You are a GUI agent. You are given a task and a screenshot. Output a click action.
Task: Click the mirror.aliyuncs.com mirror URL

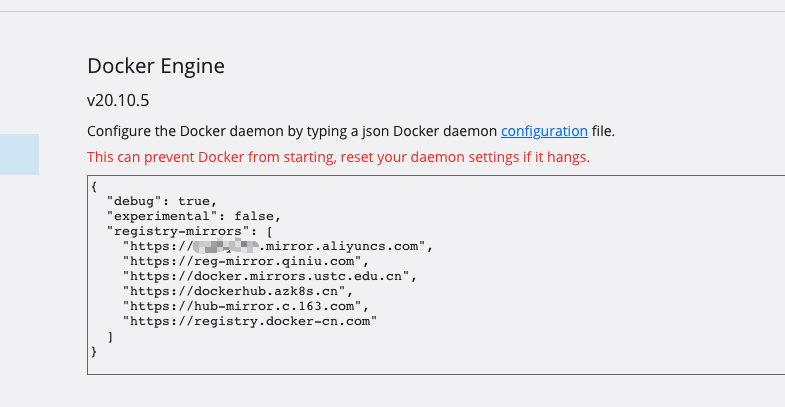click(x=278, y=246)
